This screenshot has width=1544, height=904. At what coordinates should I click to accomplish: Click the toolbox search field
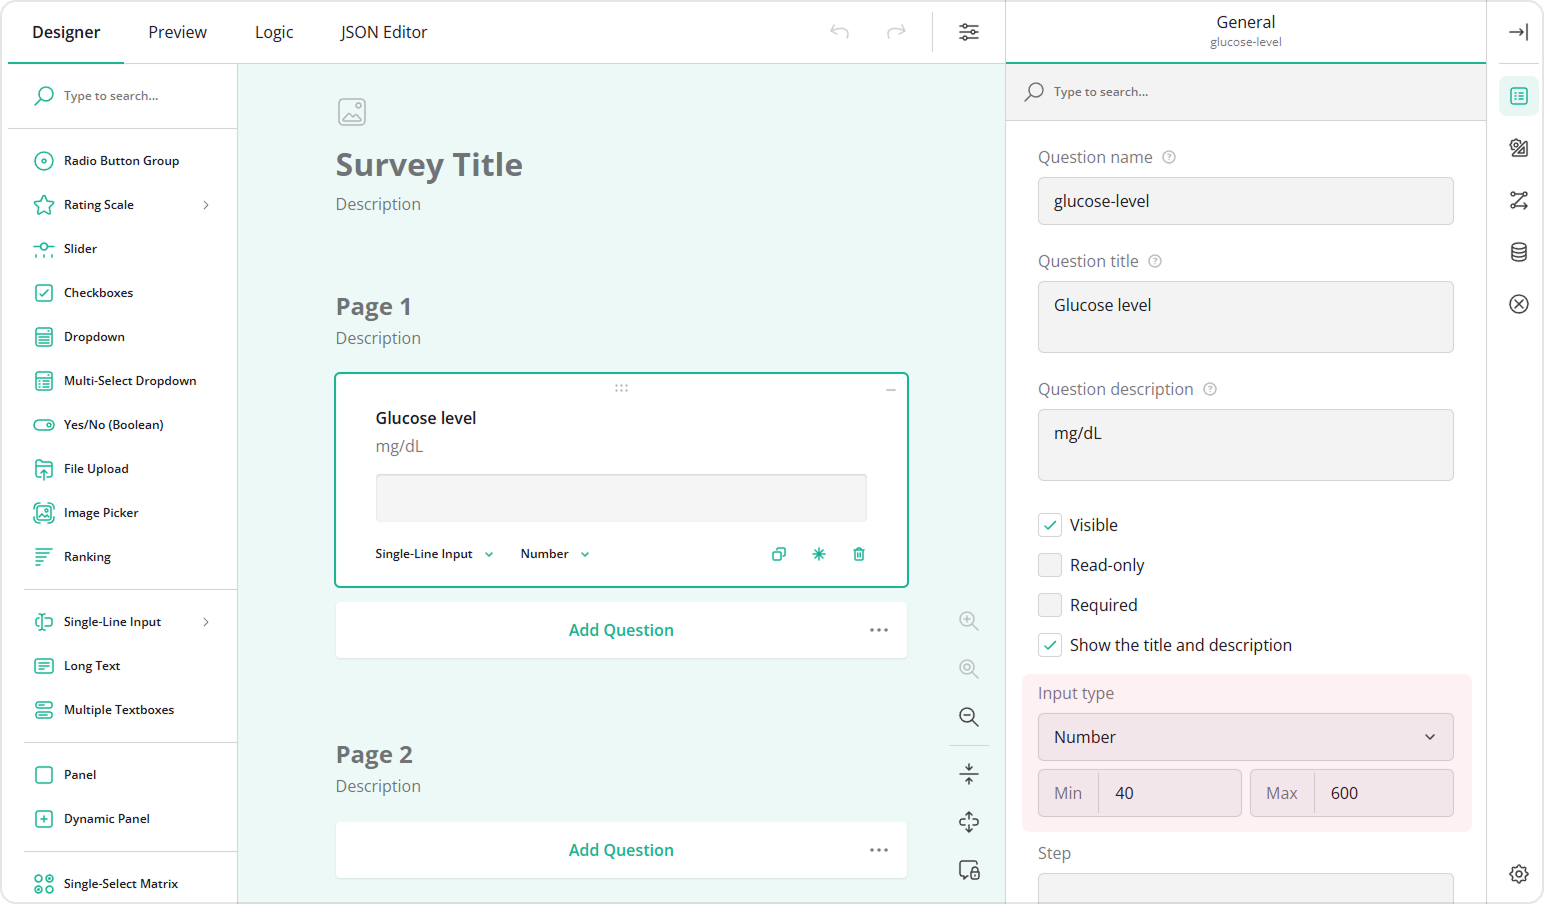[120, 95]
